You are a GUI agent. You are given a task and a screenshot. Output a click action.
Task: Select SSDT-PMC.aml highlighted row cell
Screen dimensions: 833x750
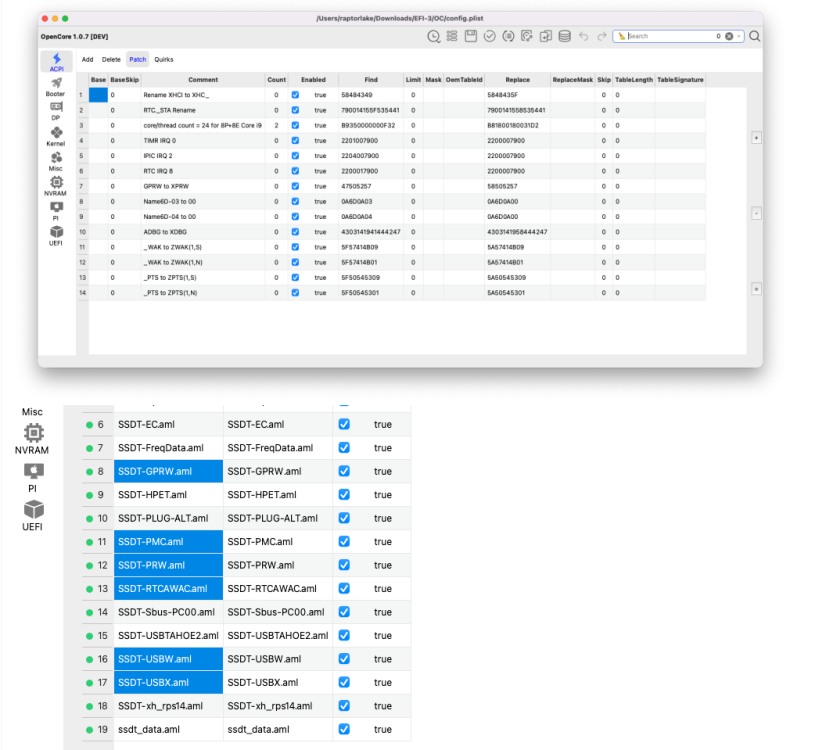pyautogui.click(x=168, y=542)
